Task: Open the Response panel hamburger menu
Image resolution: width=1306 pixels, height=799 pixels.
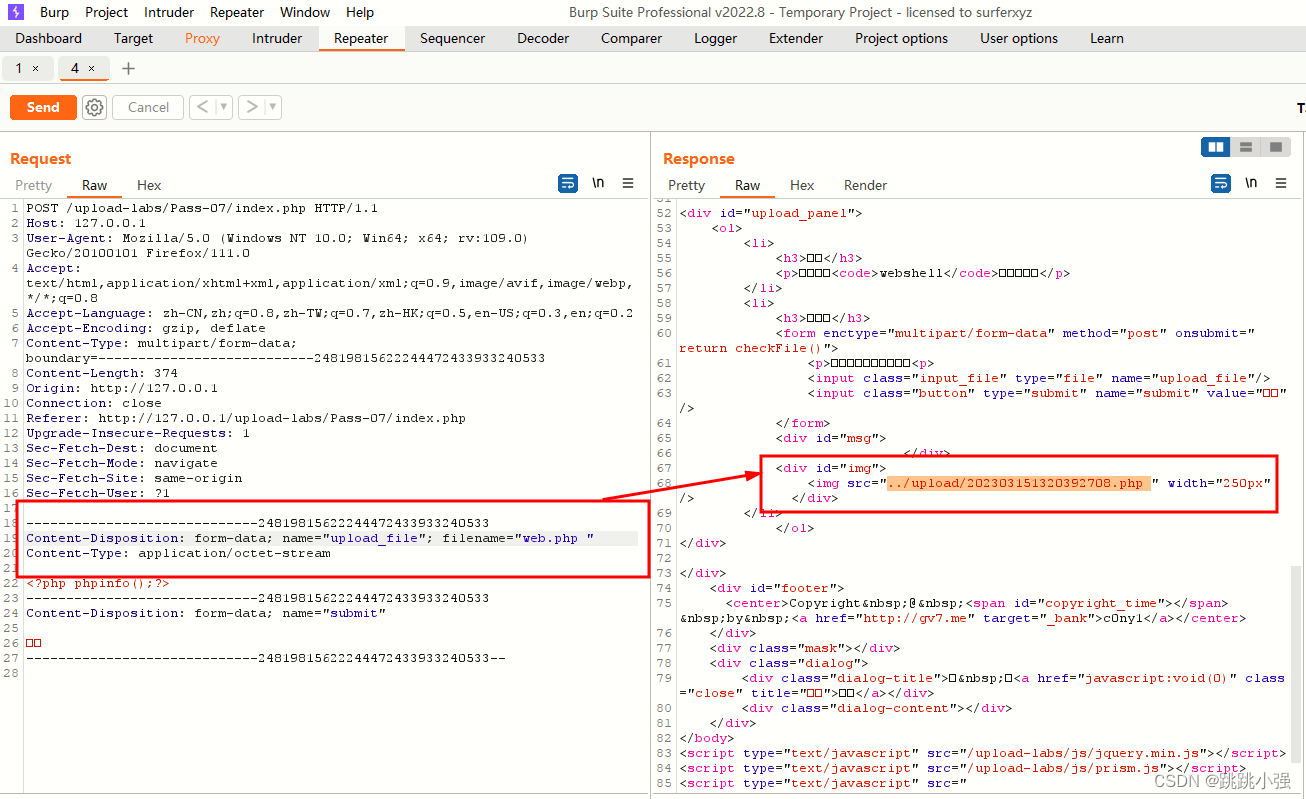Action: 1281,184
